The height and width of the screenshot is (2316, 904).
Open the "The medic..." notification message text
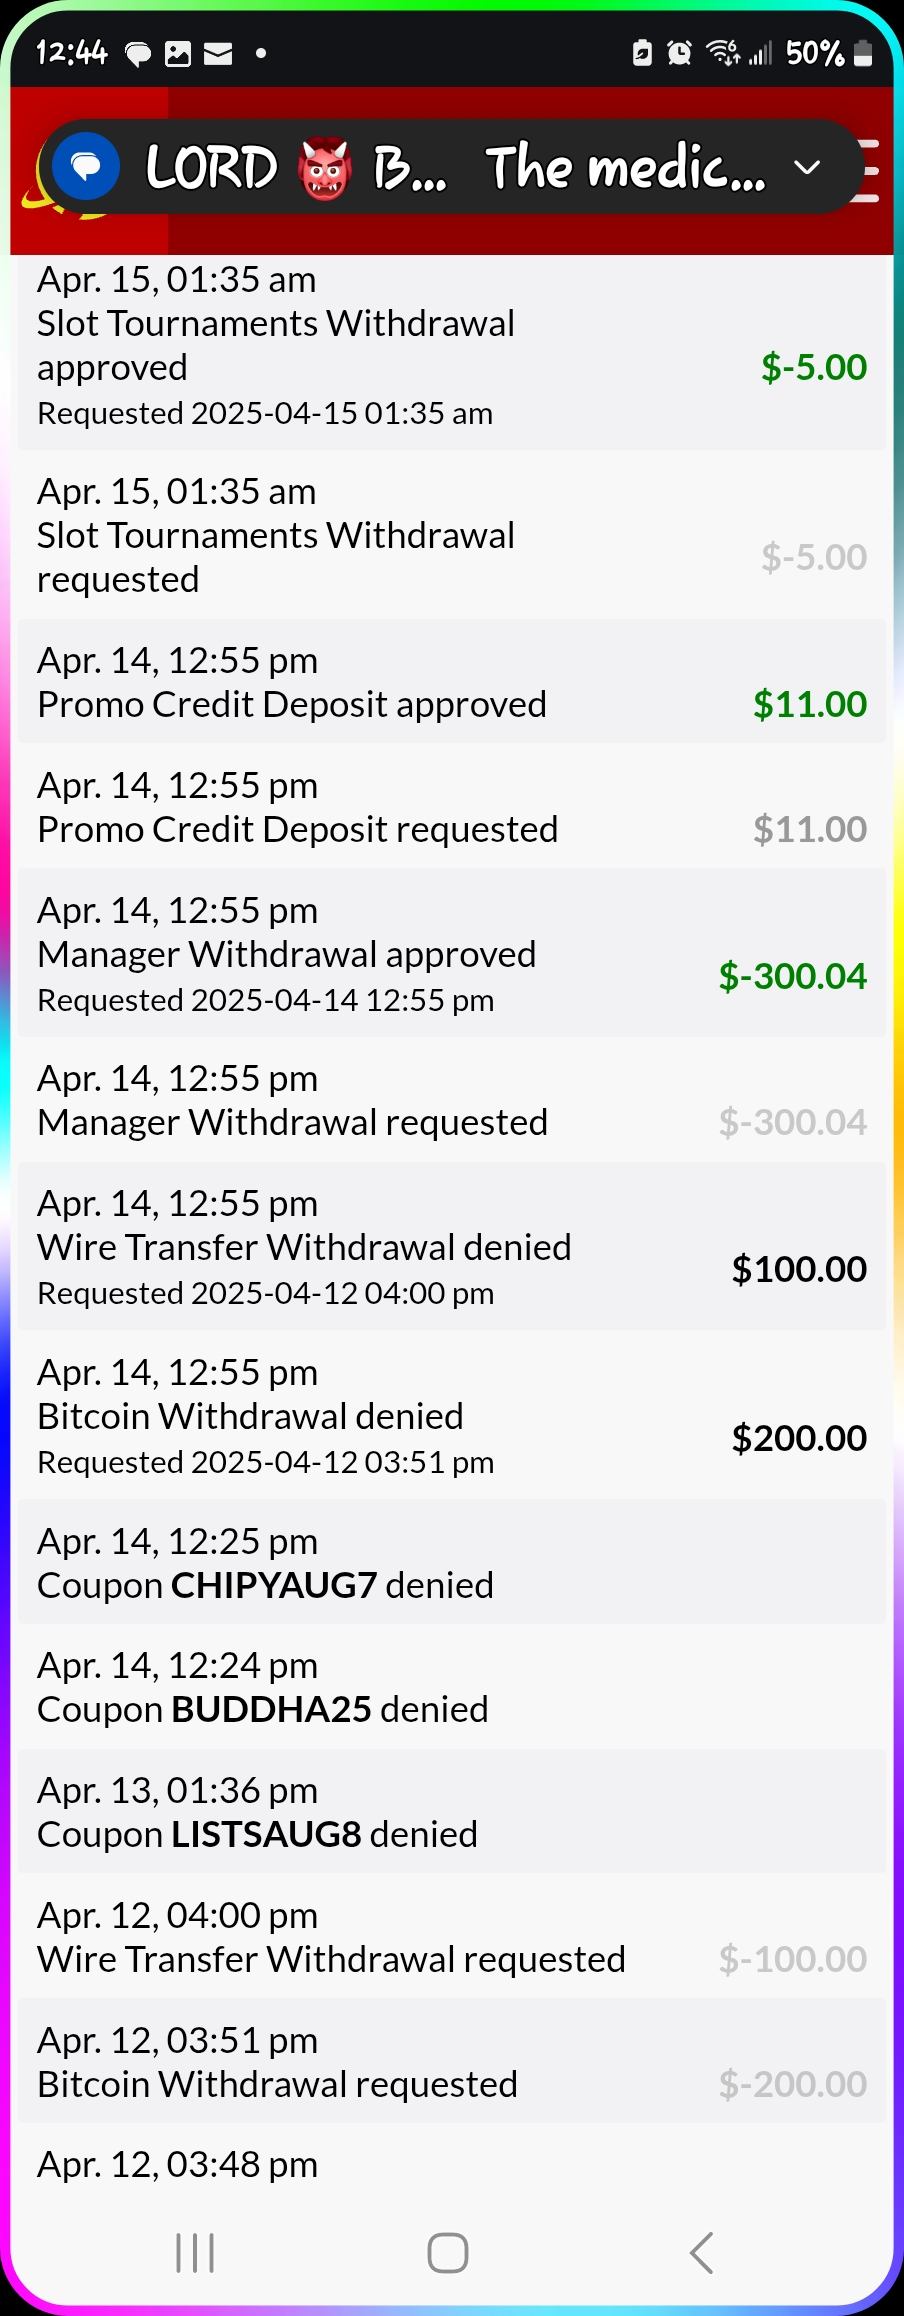[625, 168]
